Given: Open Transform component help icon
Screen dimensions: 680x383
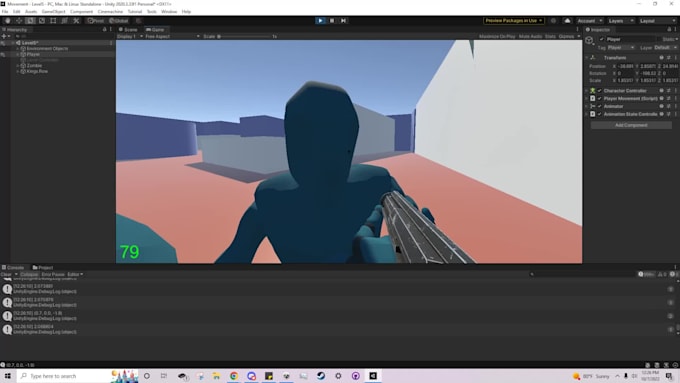Looking at the screenshot, I should (x=661, y=58).
